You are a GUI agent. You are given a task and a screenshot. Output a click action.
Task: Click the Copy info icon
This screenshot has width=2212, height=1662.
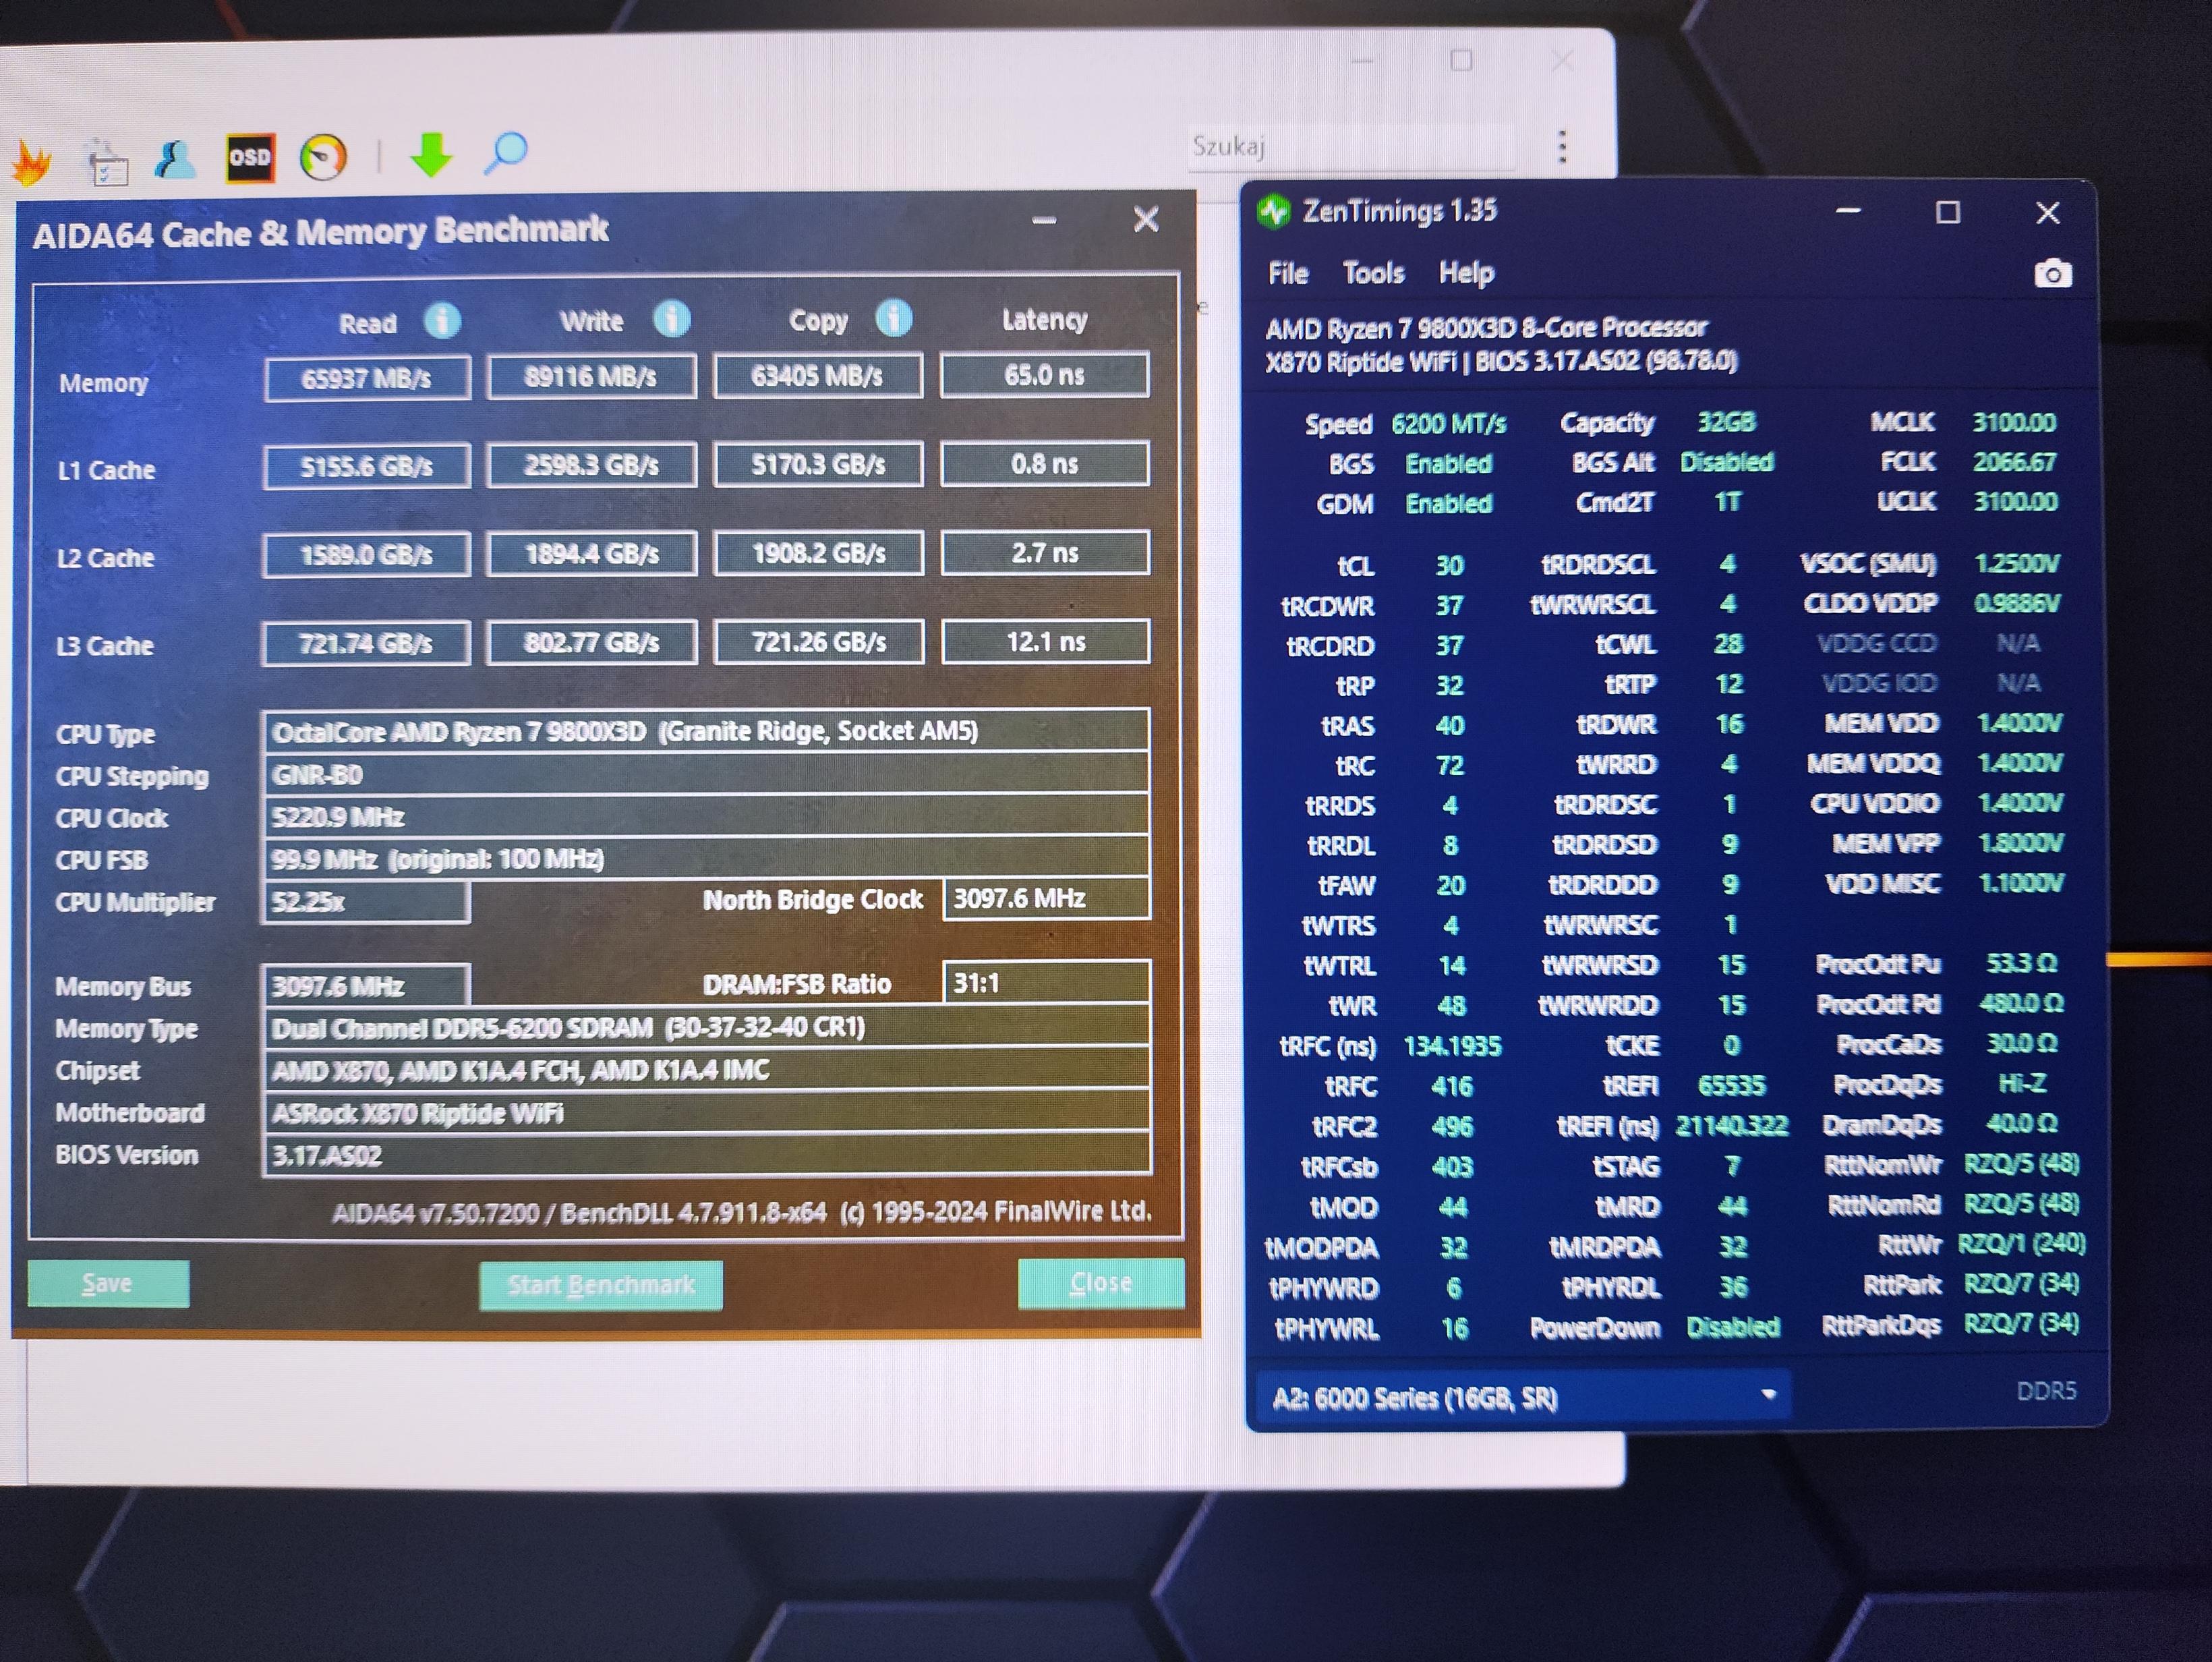[x=893, y=318]
